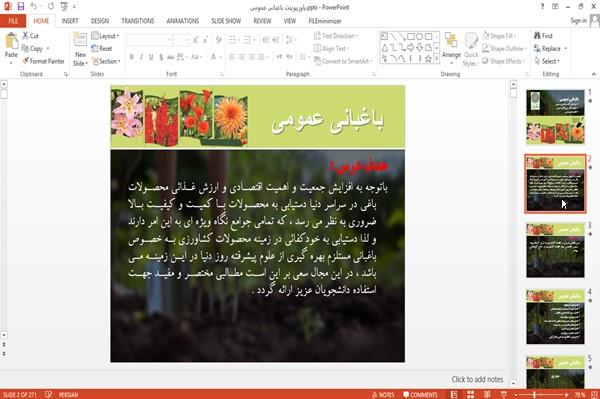The height and width of the screenshot is (399, 600).
Task: Toggle Bold formatting
Action: 132,57
